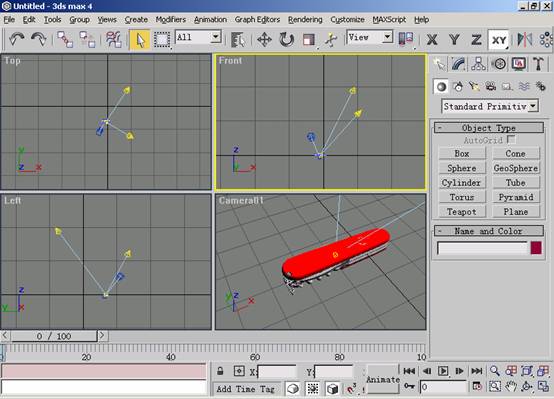This screenshot has width=554, height=399.
Task: Toggle the degradation override cube icon
Action: [332, 388]
